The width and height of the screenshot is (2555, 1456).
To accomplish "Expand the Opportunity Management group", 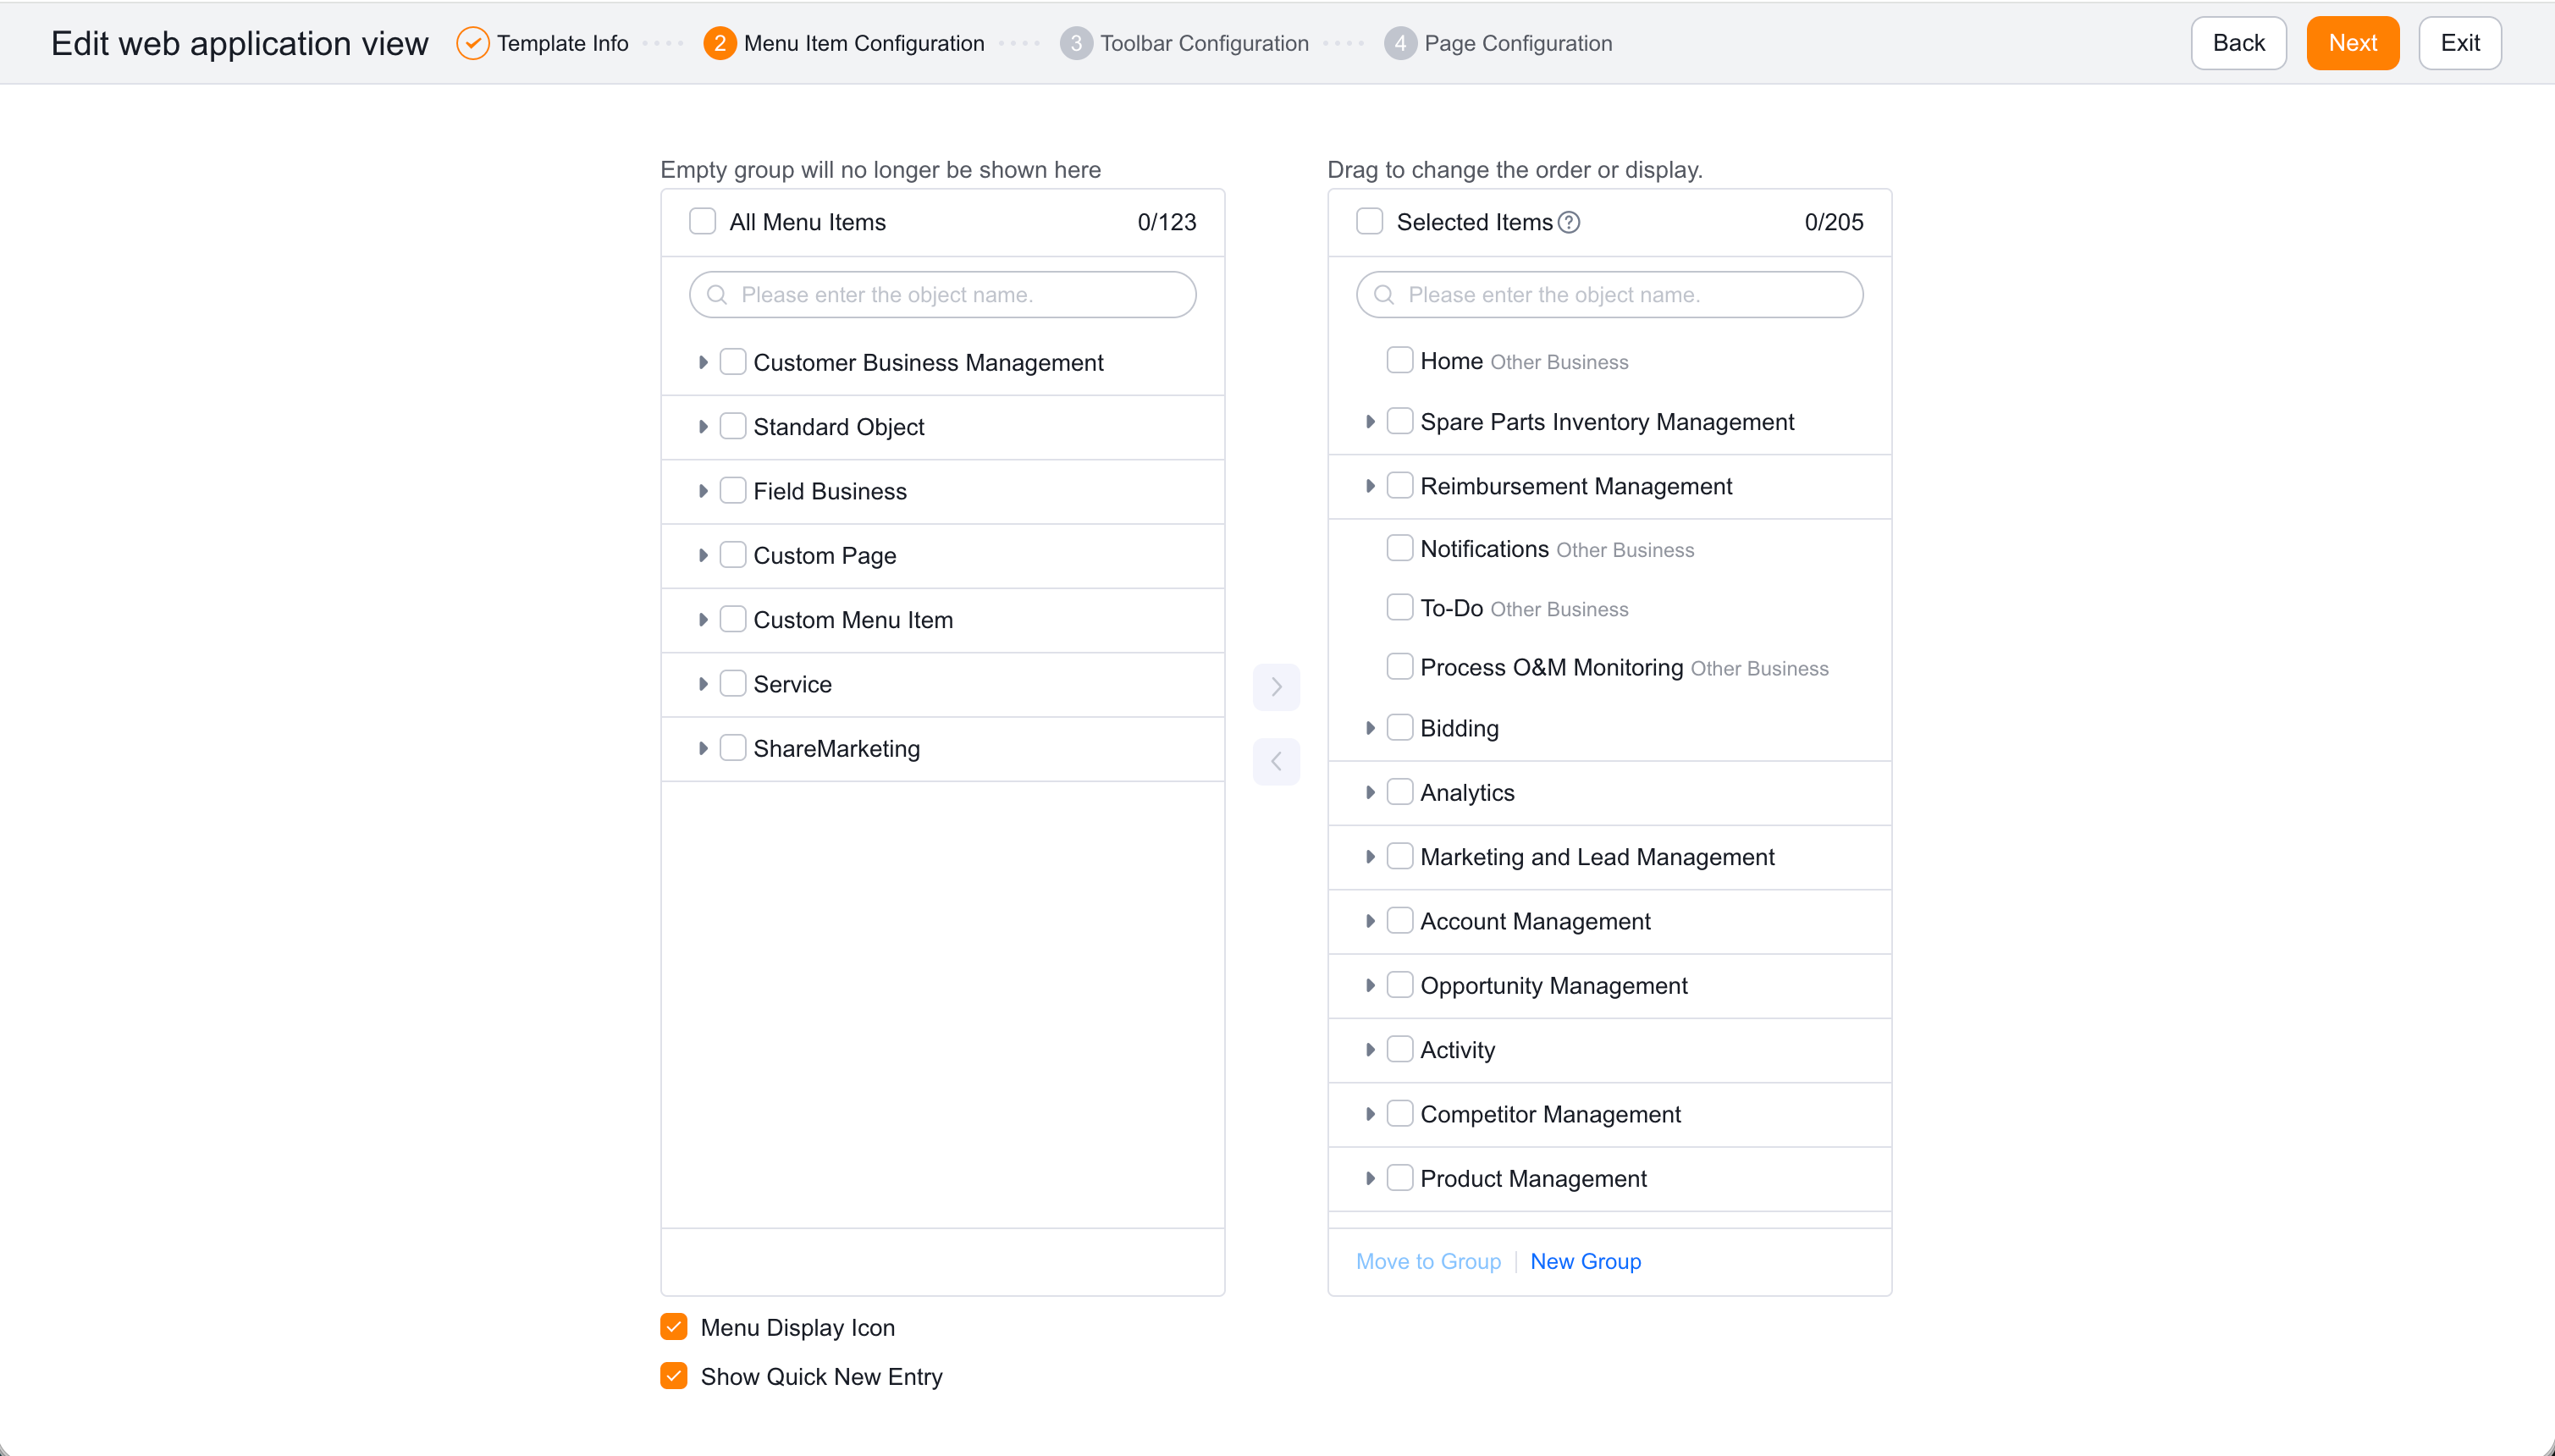I will (x=1370, y=985).
